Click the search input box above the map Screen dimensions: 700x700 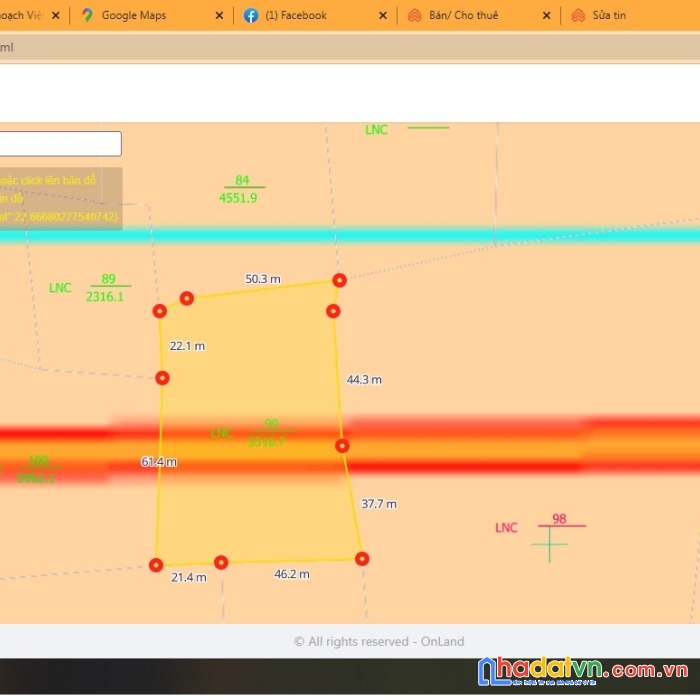pos(60,144)
